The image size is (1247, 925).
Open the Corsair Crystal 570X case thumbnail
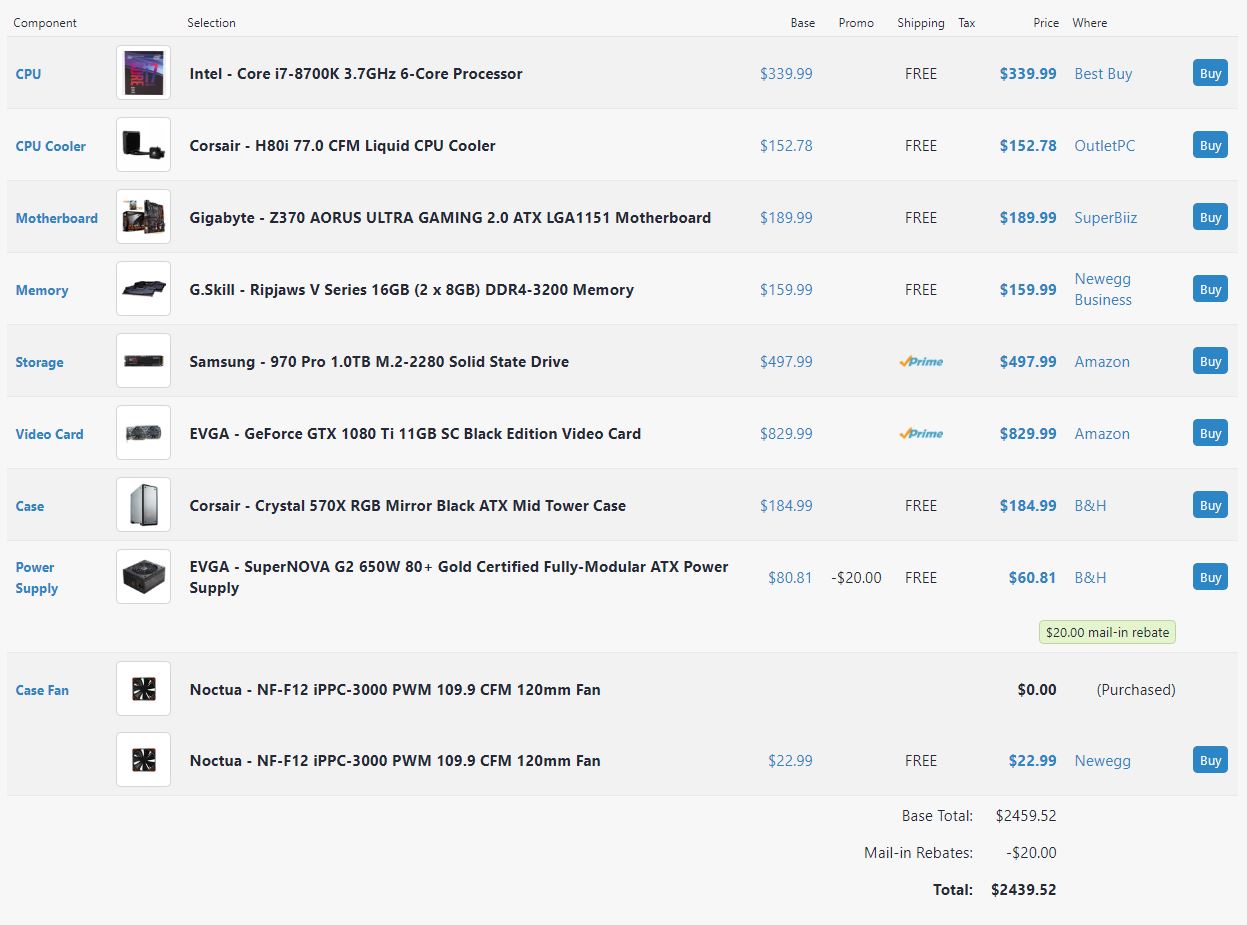143,505
